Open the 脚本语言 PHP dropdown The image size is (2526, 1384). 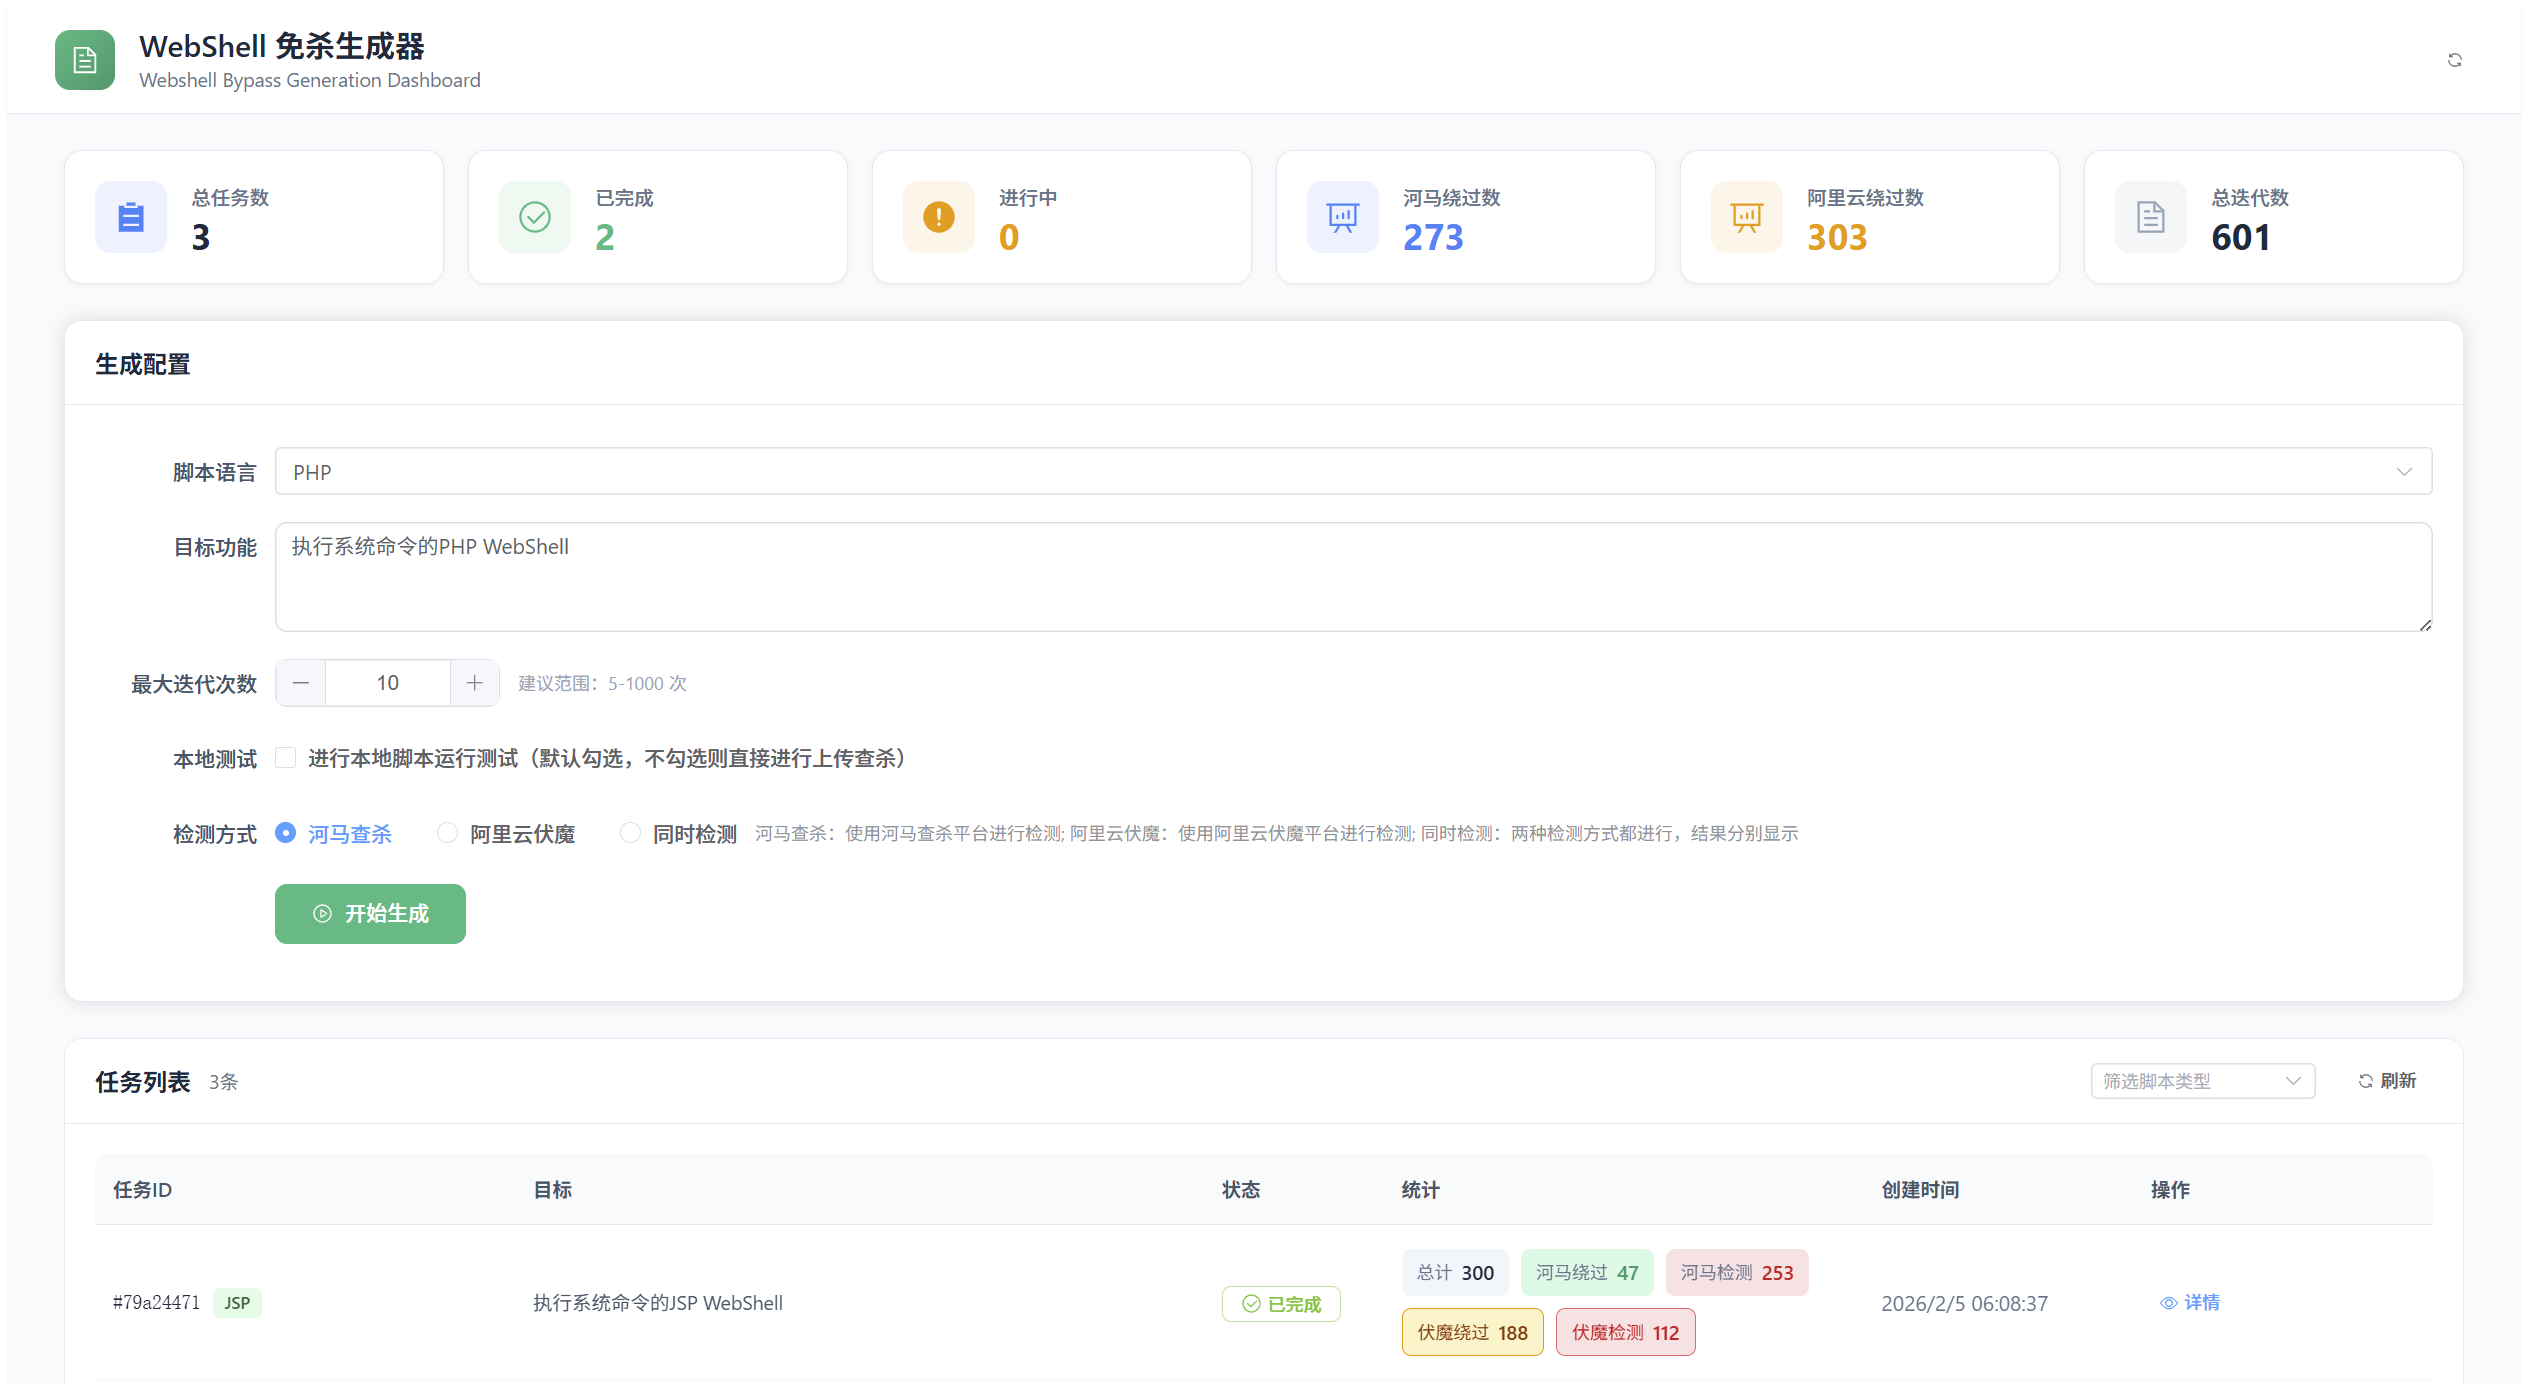pyautogui.click(x=1353, y=472)
